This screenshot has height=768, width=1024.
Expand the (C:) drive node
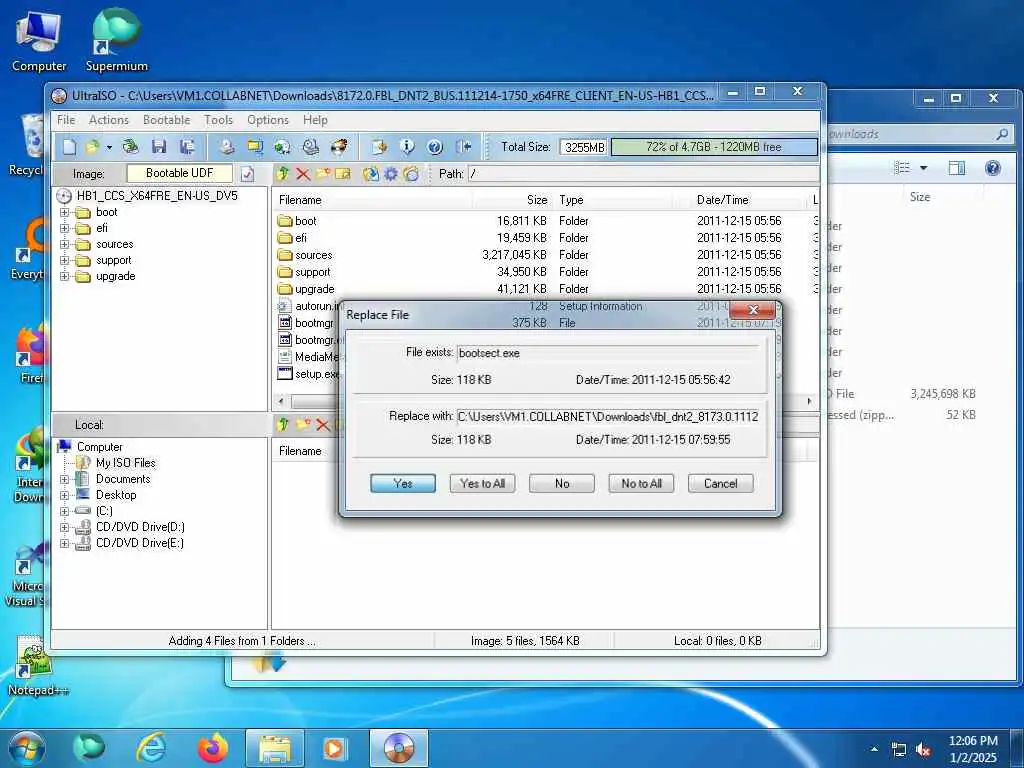(x=64, y=511)
